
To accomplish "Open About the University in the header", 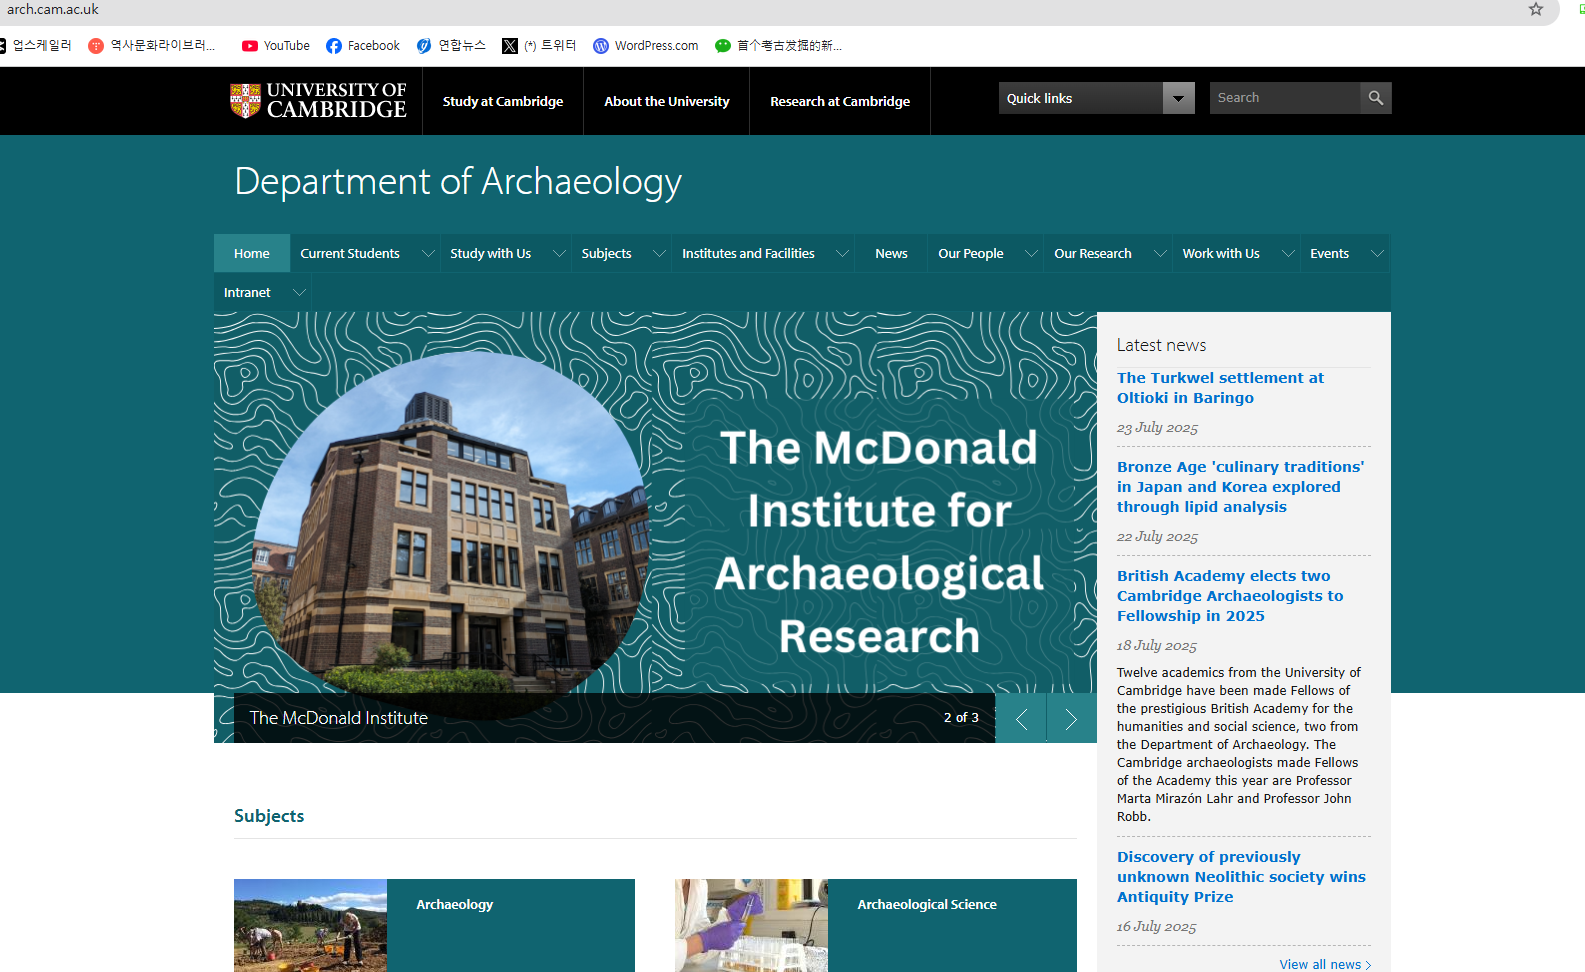I will [x=667, y=101].
